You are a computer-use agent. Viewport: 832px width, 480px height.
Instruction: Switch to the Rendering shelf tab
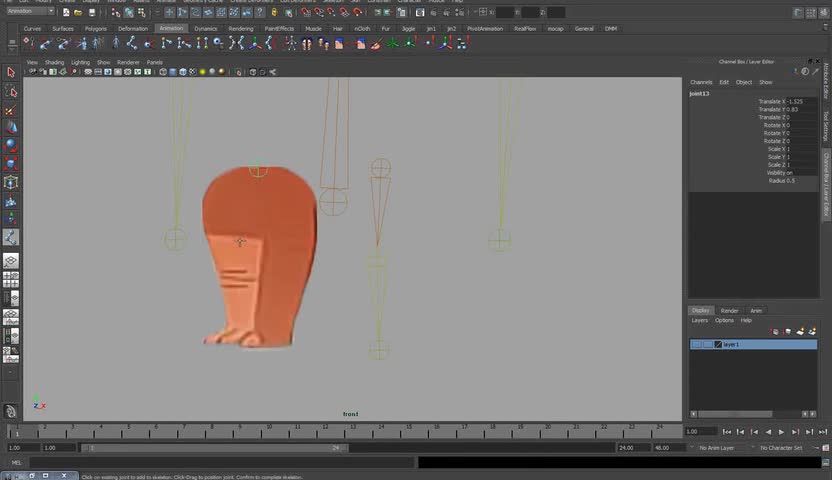point(240,29)
